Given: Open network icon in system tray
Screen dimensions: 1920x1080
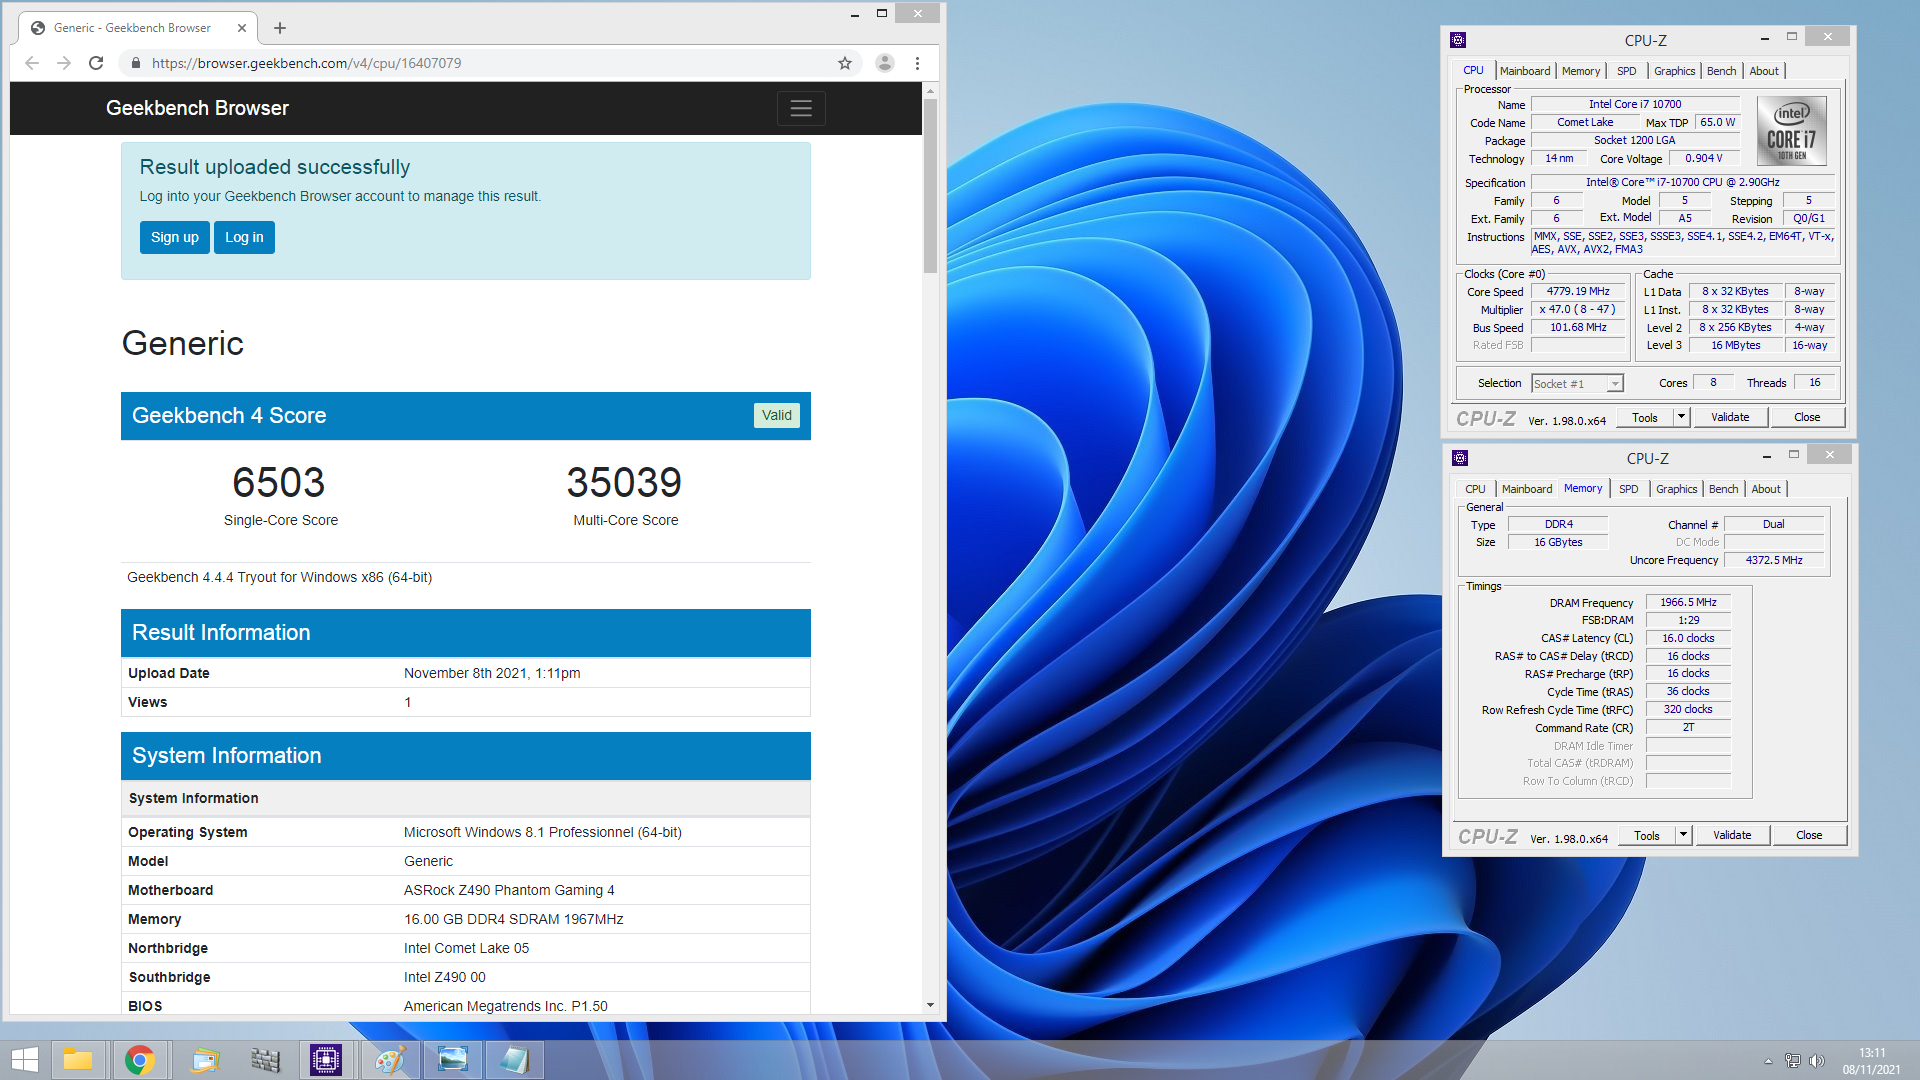Looking at the screenshot, I should 1793,1061.
